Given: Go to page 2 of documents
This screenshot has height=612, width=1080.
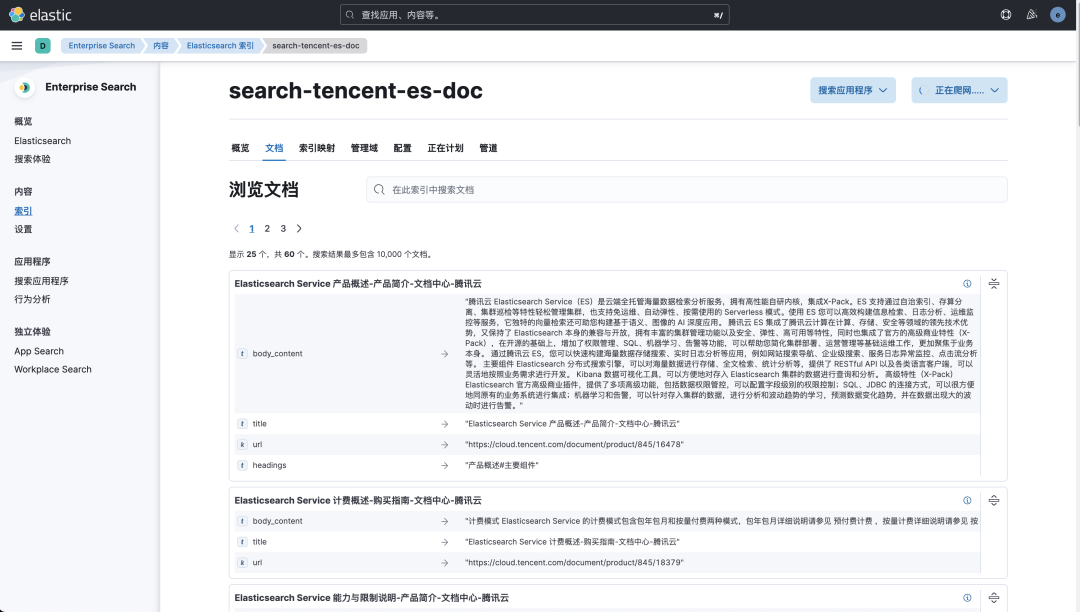Looking at the screenshot, I should pos(267,229).
